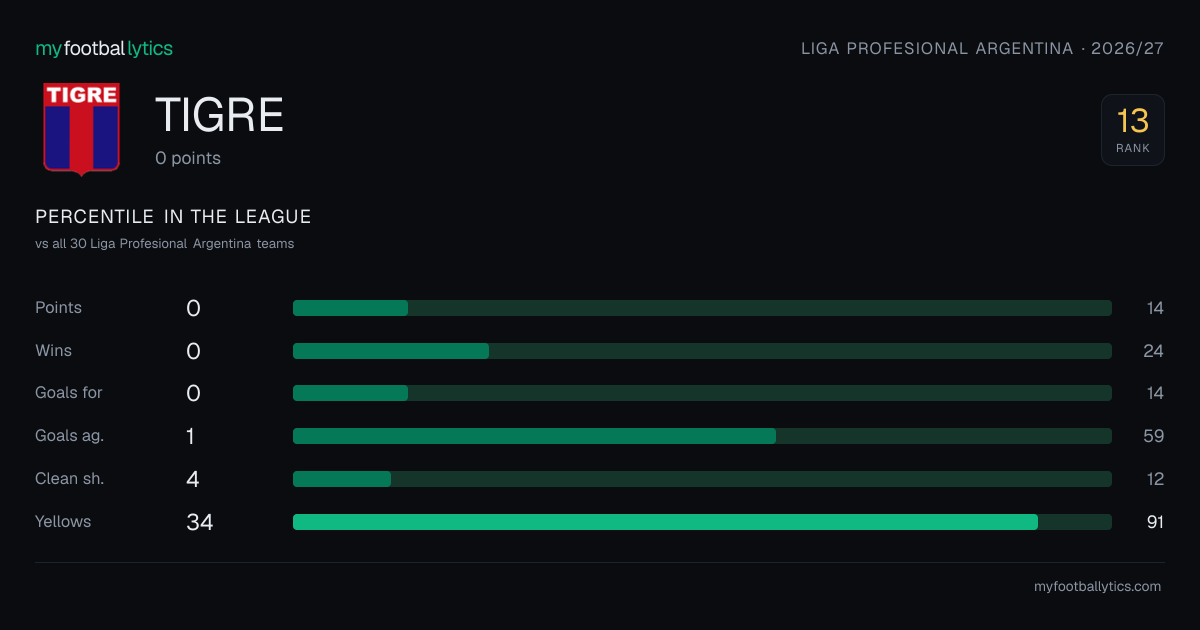This screenshot has height=630, width=1200.
Task: Click the Yellows percentile bar
Action: pos(702,522)
